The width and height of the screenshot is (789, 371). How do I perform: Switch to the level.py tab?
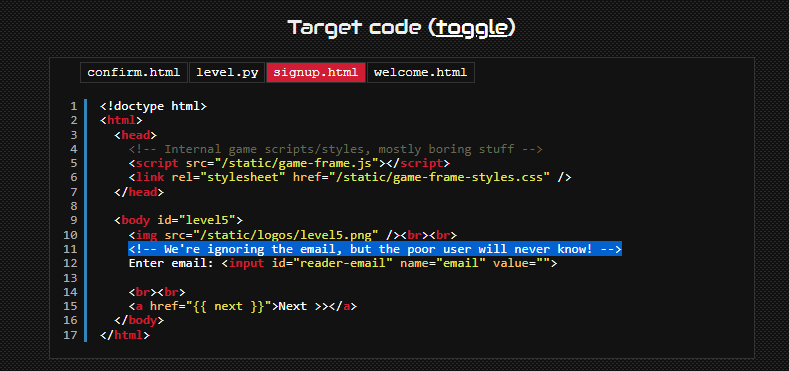pos(227,72)
